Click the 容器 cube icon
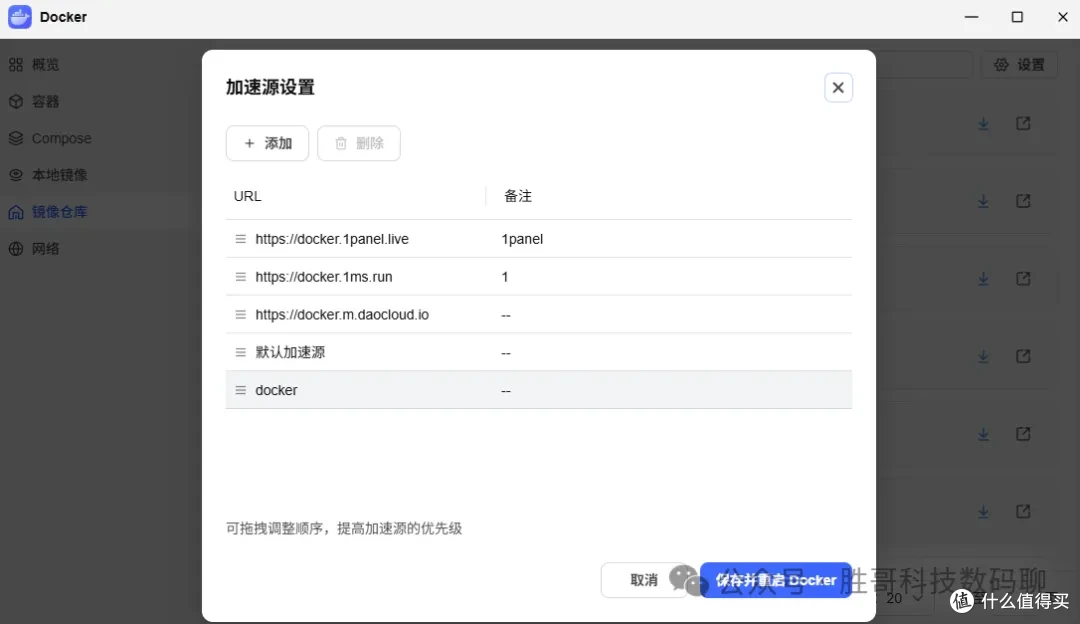Viewport: 1080px width, 624px height. (x=16, y=102)
